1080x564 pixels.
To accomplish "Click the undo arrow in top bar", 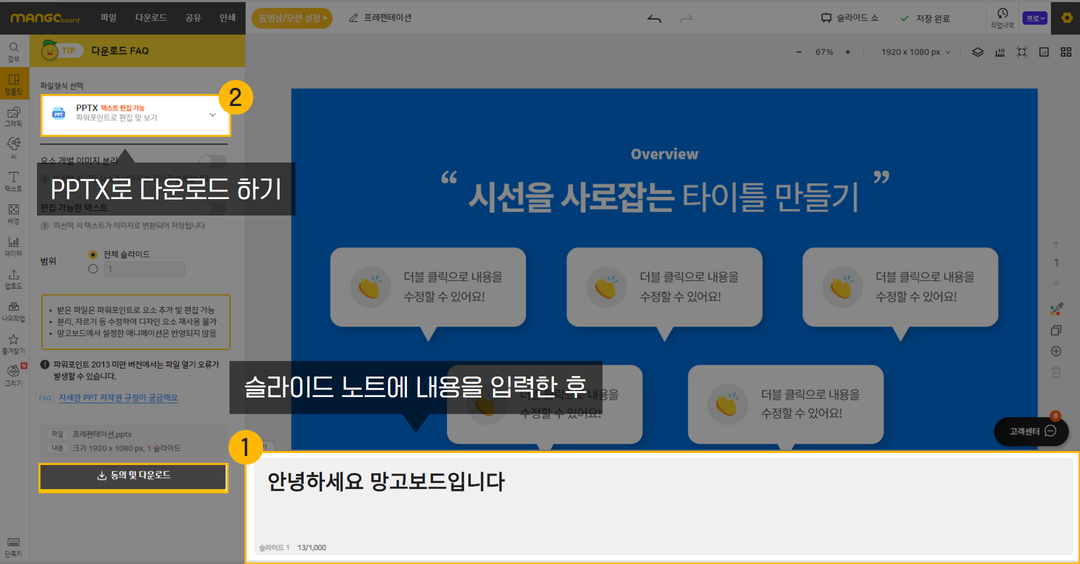I will pyautogui.click(x=654, y=19).
